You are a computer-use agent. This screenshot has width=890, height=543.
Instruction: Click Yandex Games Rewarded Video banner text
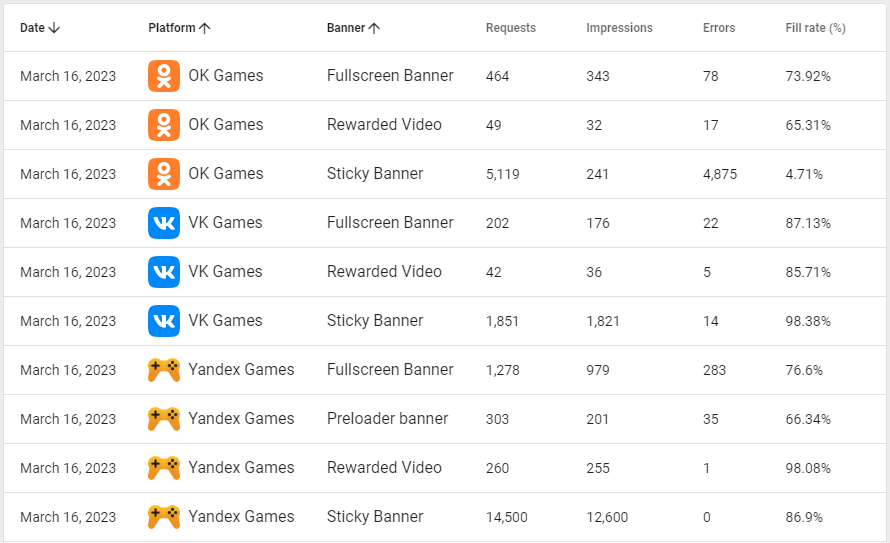[384, 468]
